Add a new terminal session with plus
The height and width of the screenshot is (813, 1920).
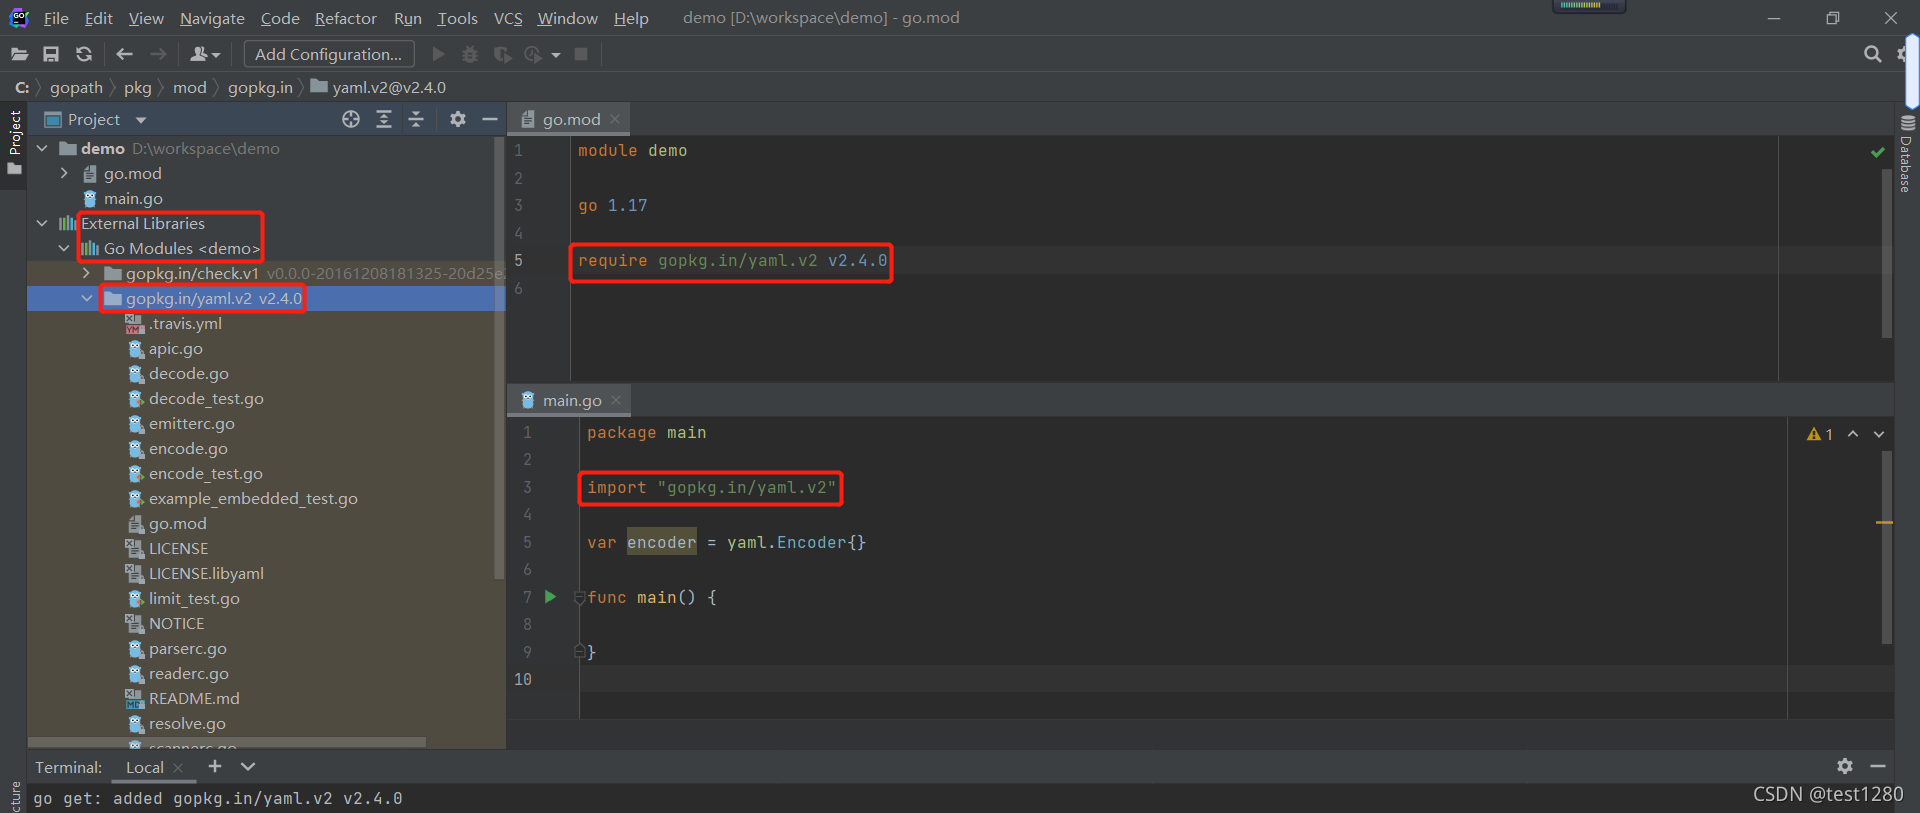pos(214,766)
